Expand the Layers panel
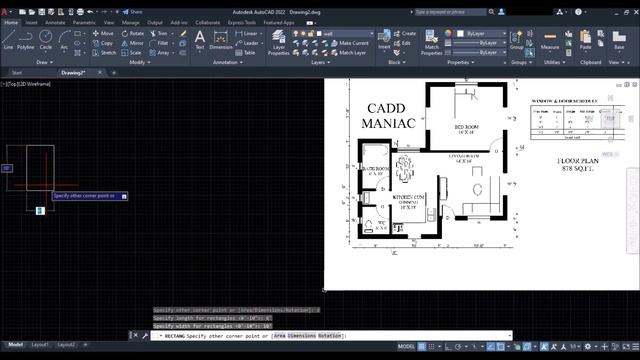This screenshot has height=360, width=640. coord(320,62)
